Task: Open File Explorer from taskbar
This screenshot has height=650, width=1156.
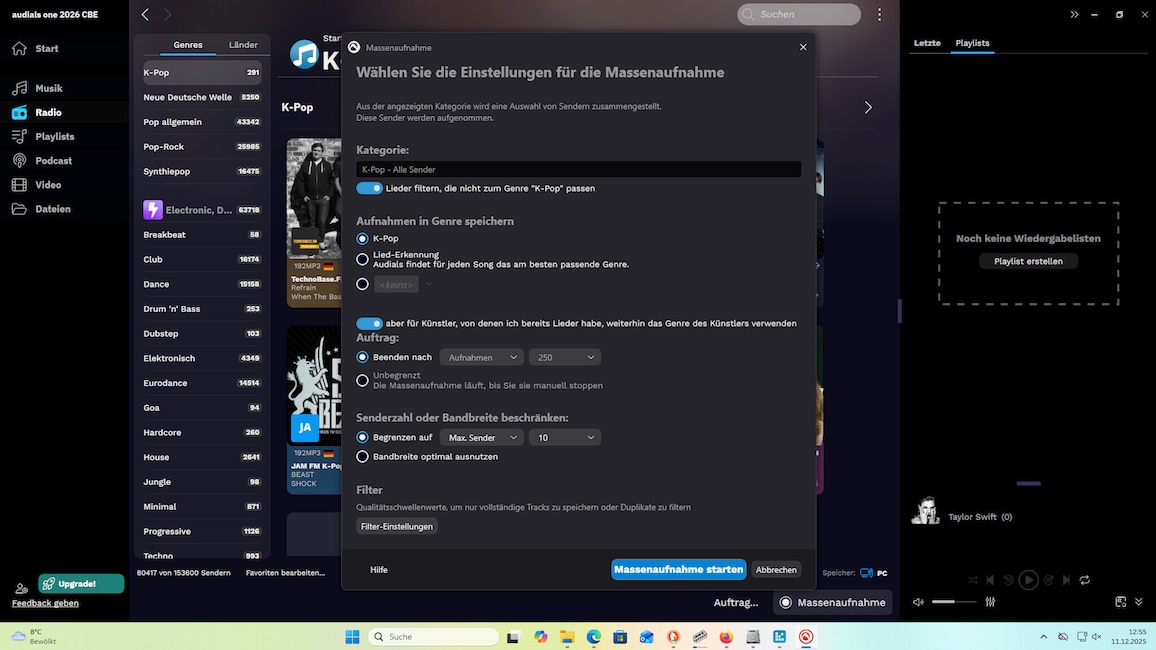Action: tap(567, 637)
